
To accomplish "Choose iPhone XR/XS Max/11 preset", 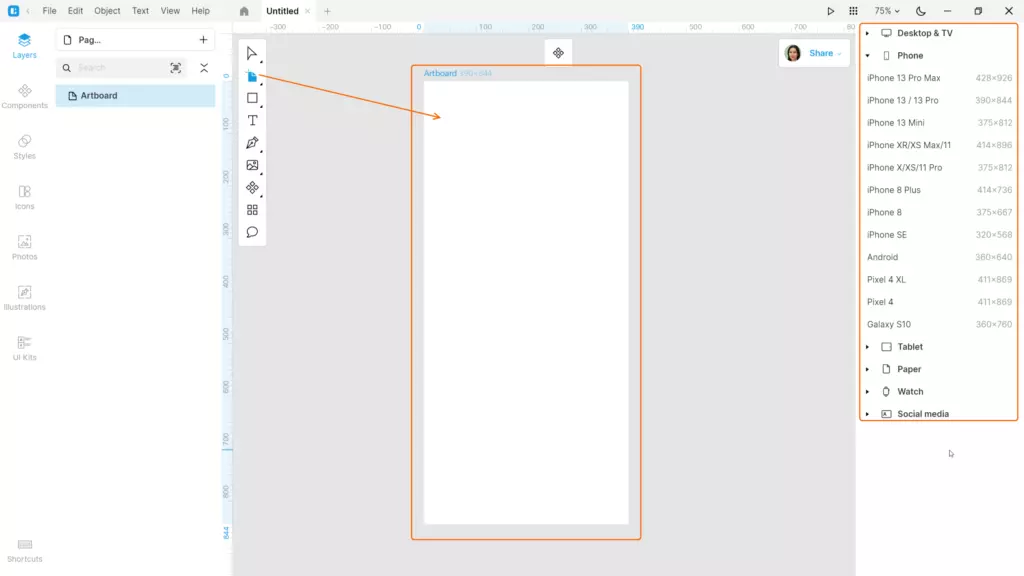I will [x=938, y=145].
